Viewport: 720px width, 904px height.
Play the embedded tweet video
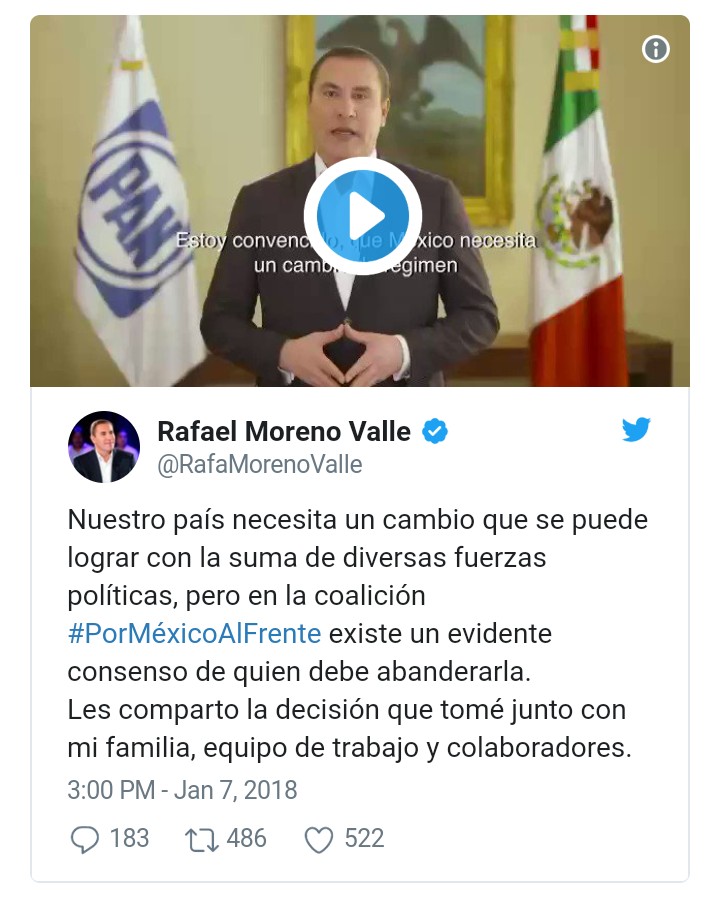tap(363, 216)
